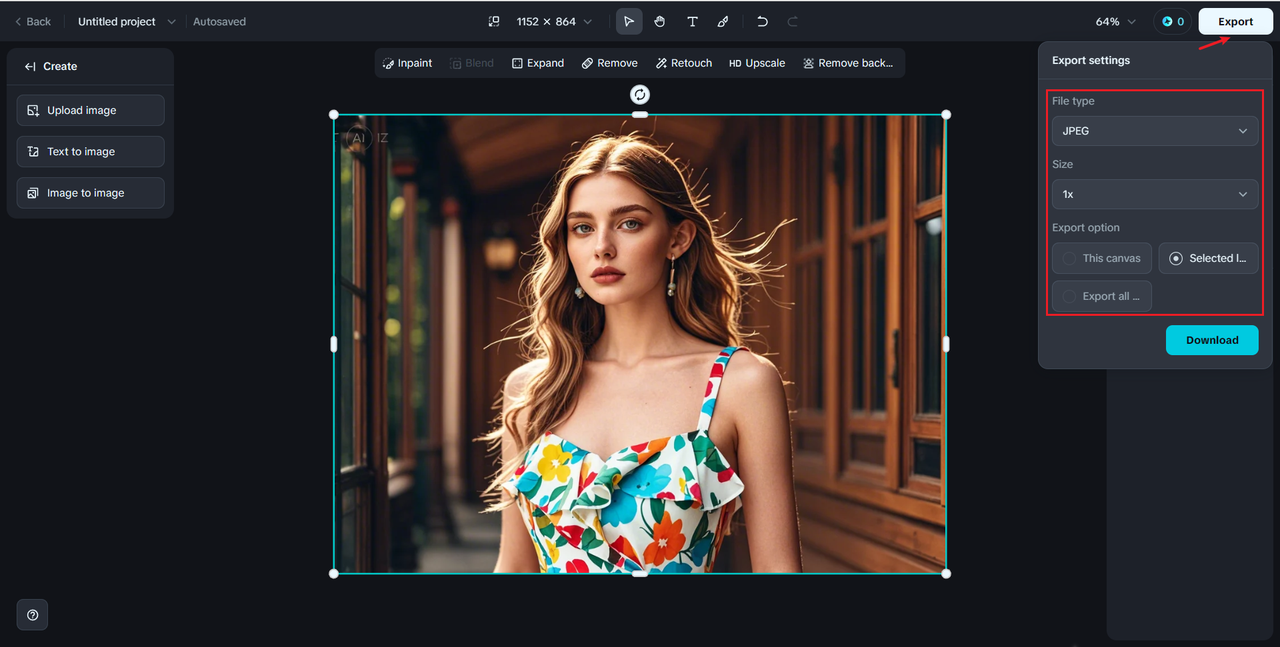The image size is (1280, 647).
Task: Open the help question mark icon
Action: click(x=32, y=615)
